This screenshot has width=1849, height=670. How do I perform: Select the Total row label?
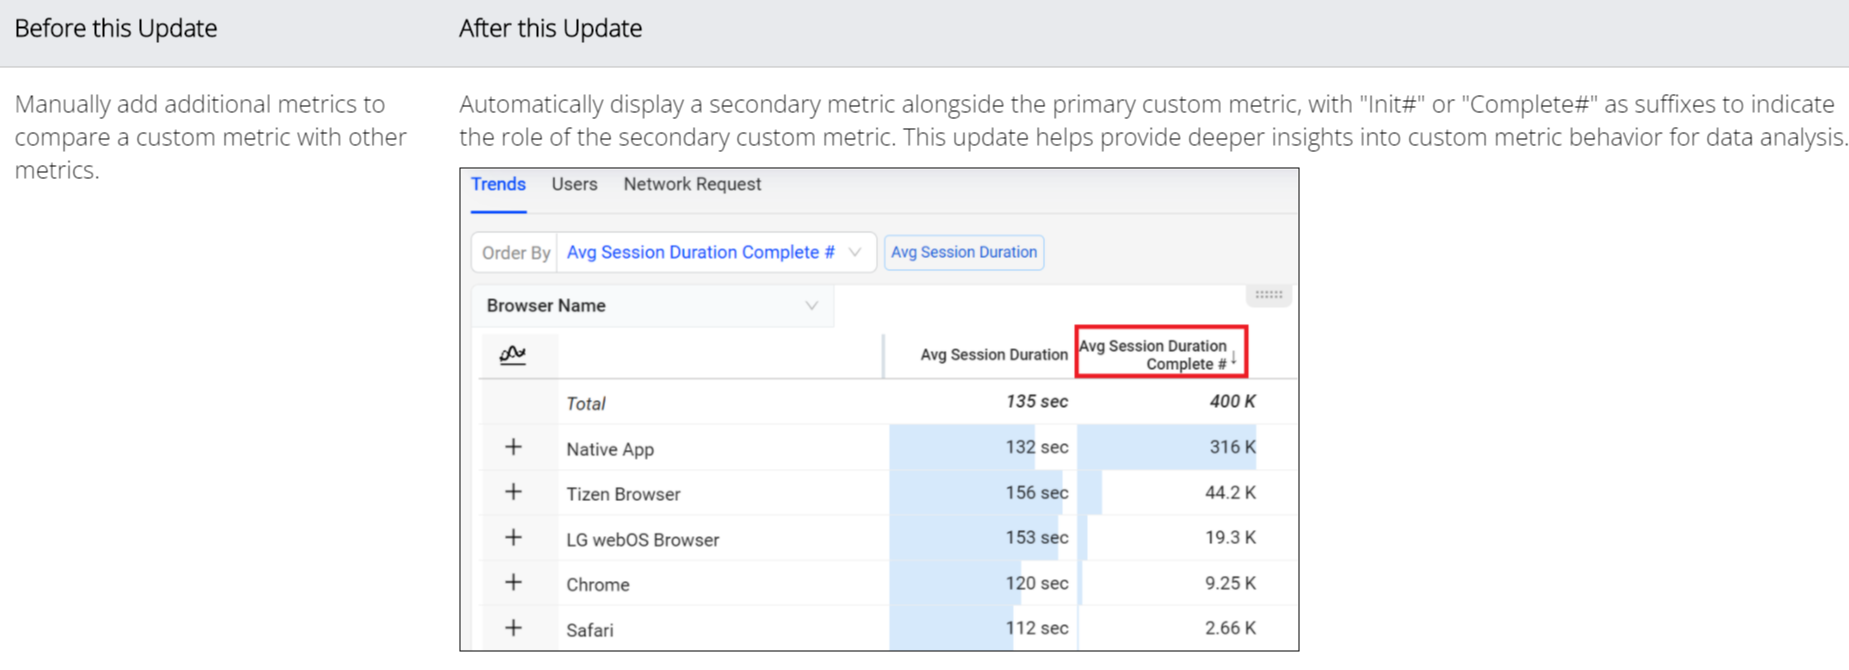[586, 404]
